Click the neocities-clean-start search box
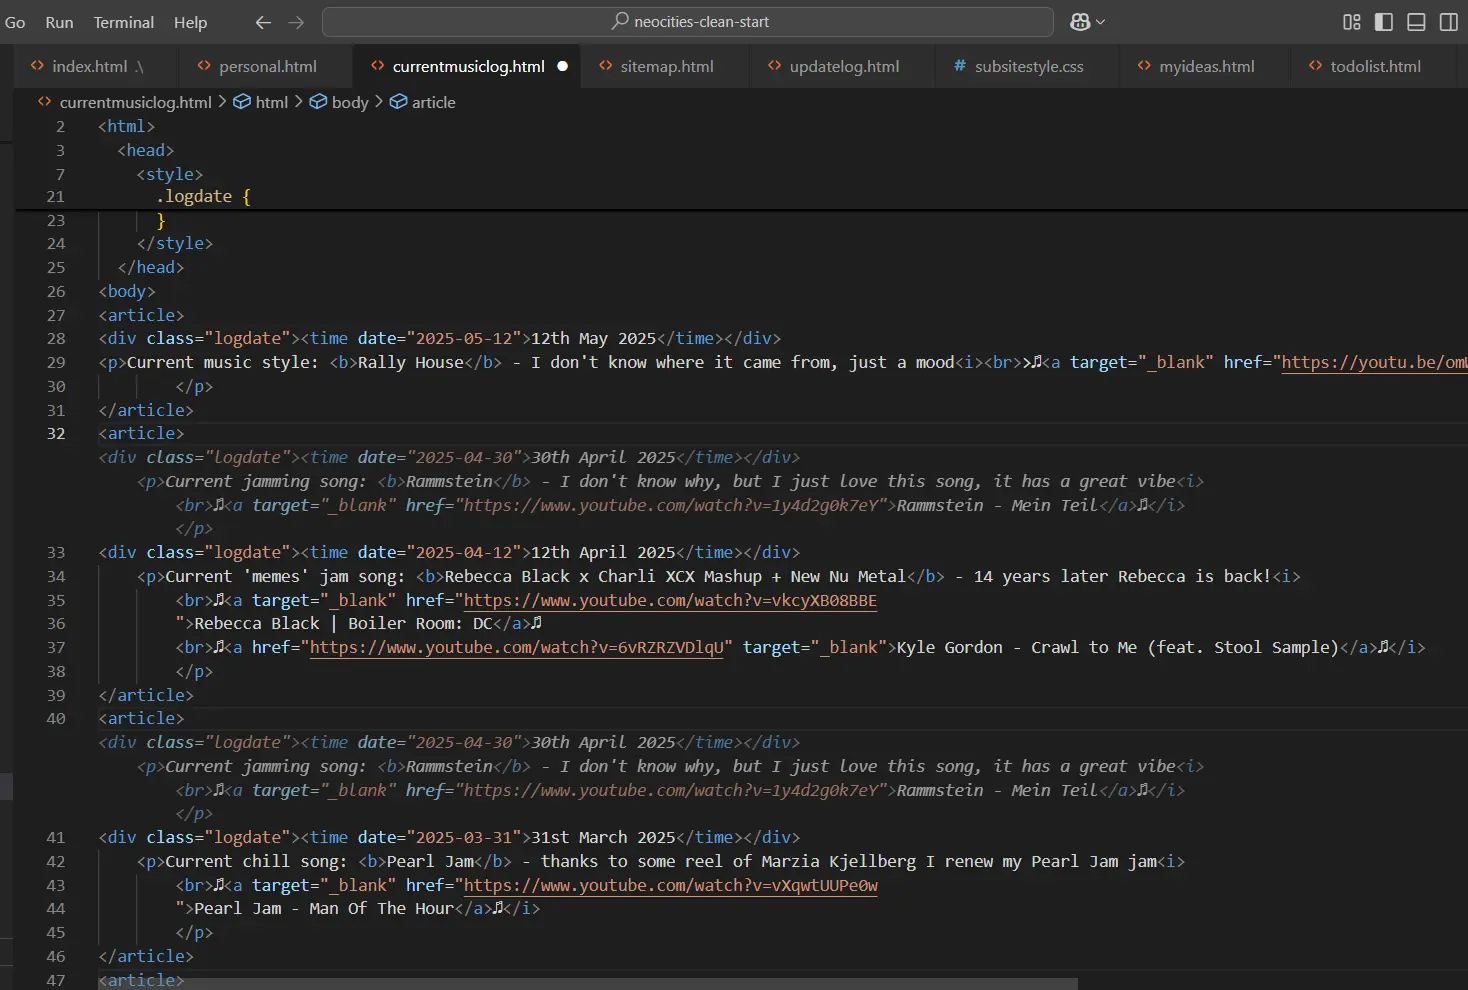The width and height of the screenshot is (1468, 990). click(688, 22)
